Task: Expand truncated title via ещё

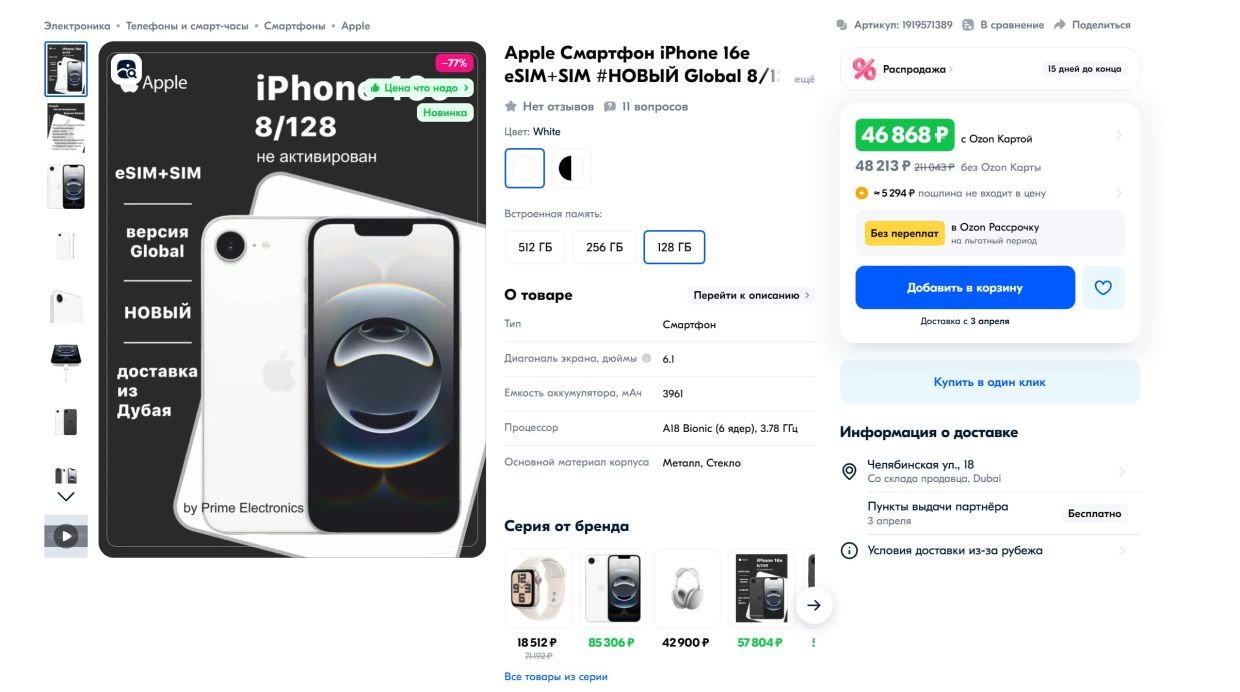Action: (x=804, y=78)
